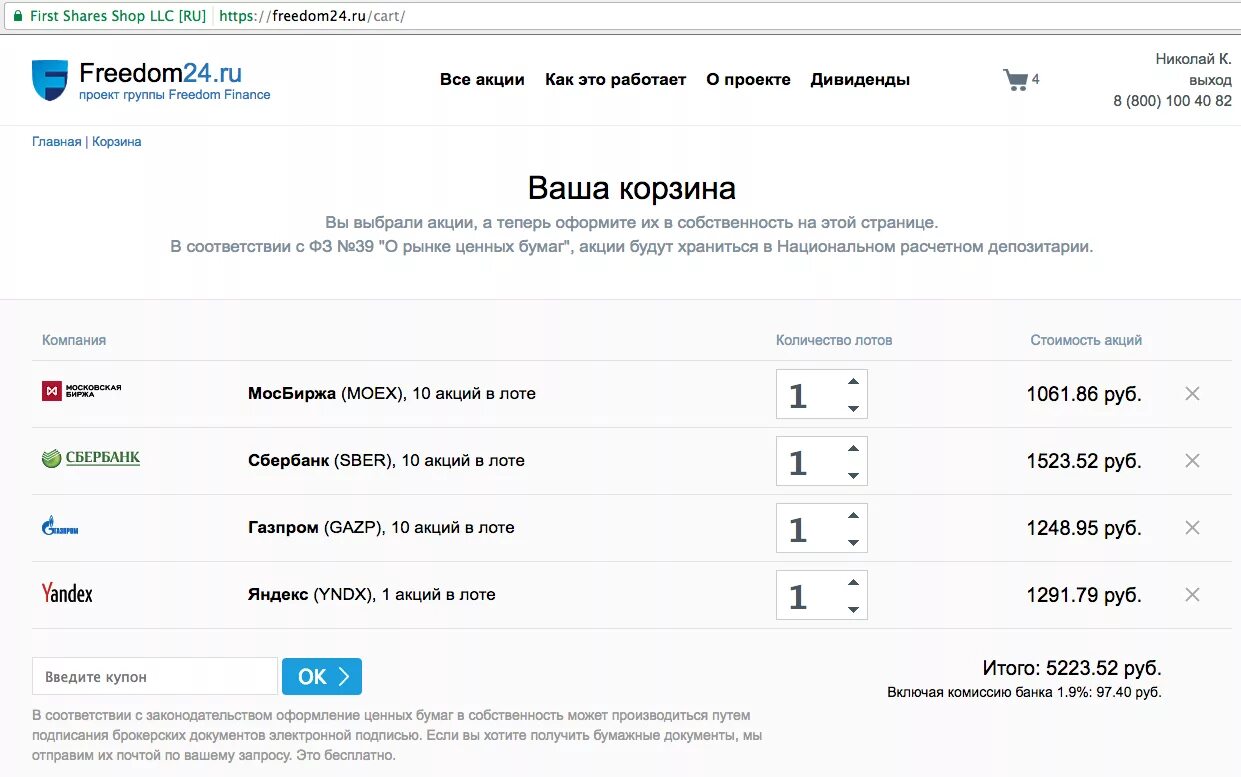
Task: Decrease lot quantity for Яндекс
Action: (x=853, y=609)
